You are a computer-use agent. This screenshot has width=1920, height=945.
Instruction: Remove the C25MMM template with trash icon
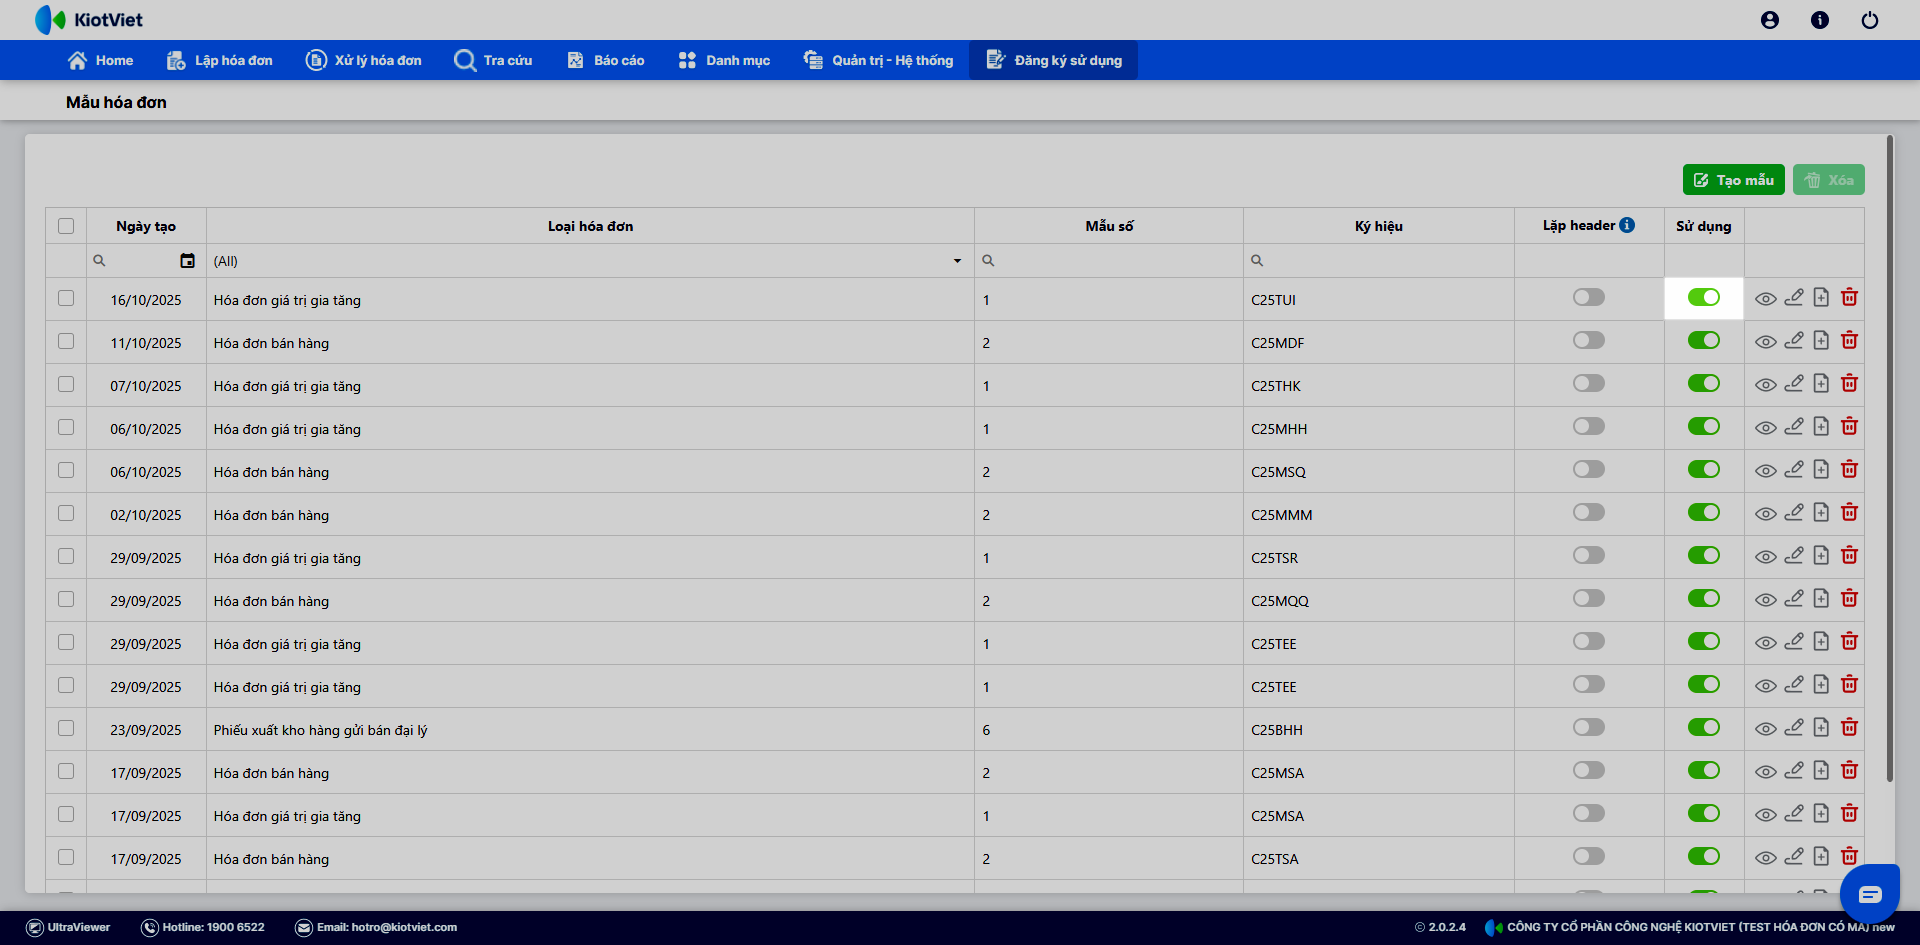point(1849,512)
